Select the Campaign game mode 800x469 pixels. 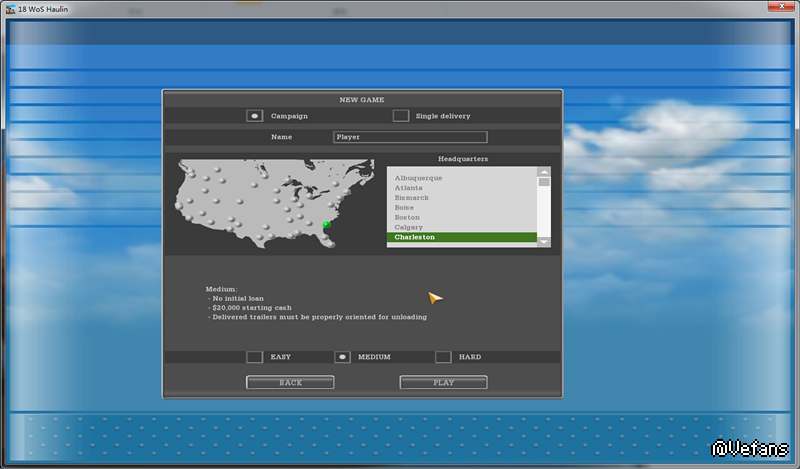point(254,116)
